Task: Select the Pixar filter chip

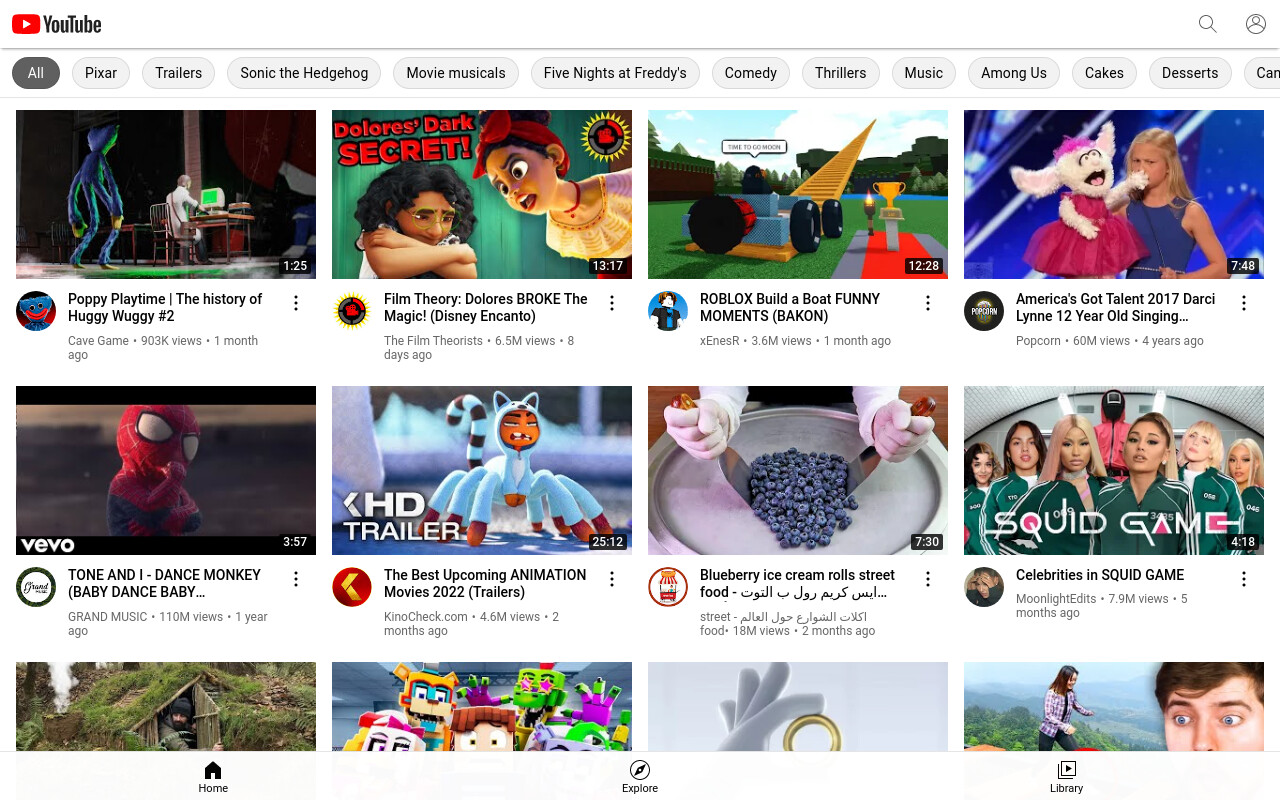Action: [101, 73]
